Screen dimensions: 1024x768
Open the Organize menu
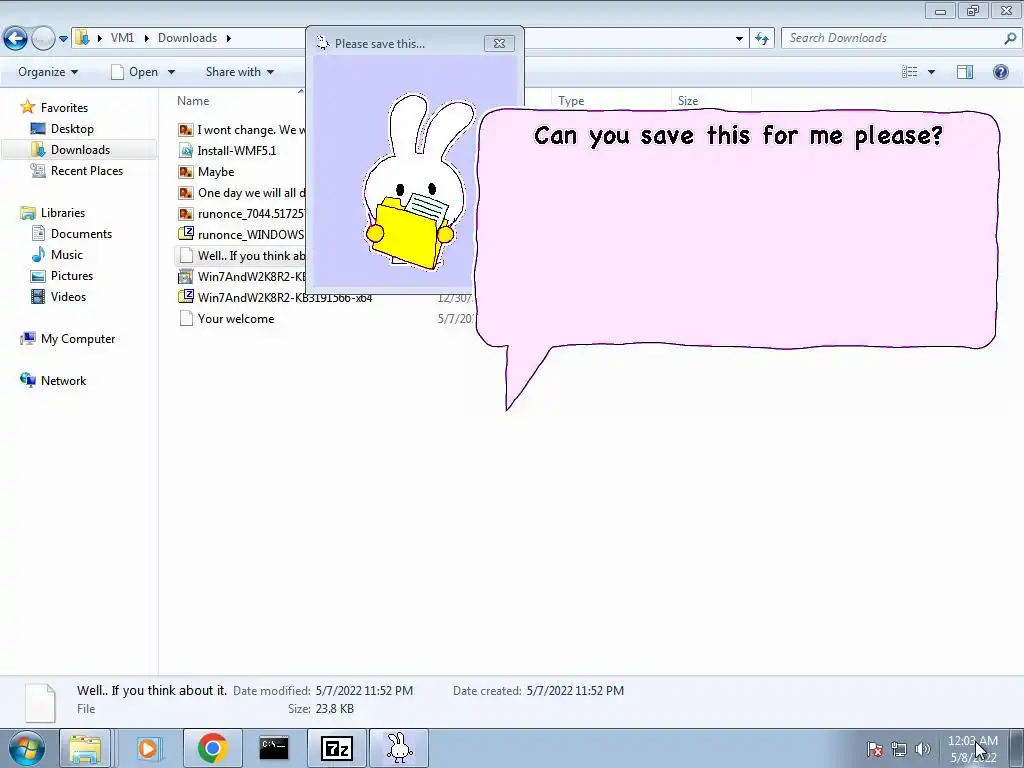pos(48,72)
